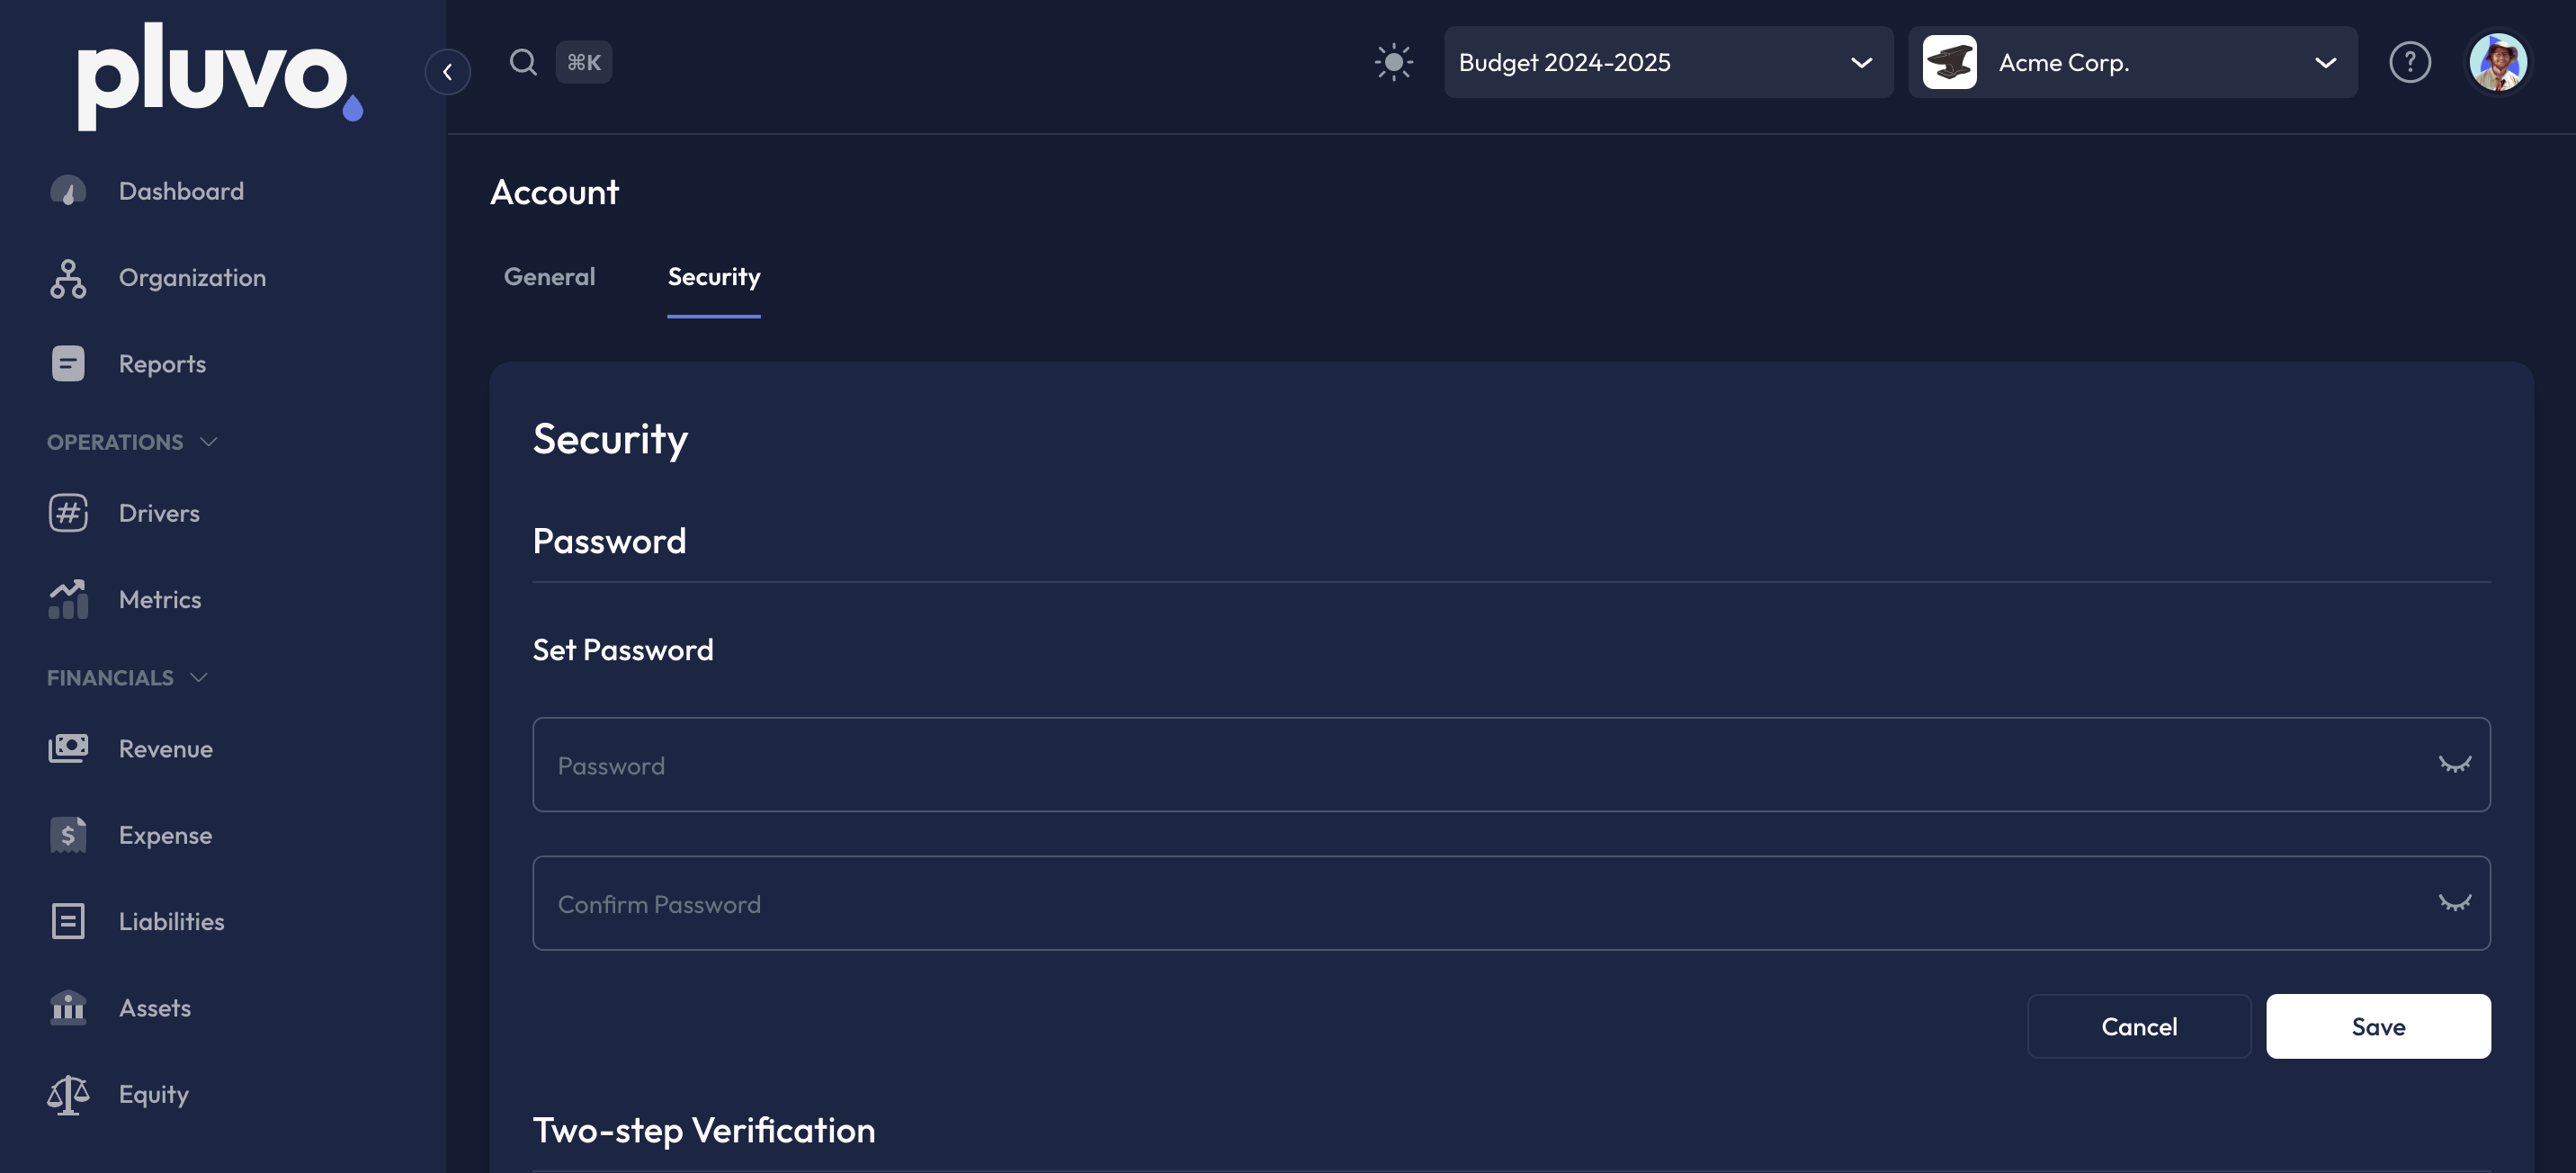Switch to the General tab
2576x1173 pixels.
pyautogui.click(x=549, y=277)
